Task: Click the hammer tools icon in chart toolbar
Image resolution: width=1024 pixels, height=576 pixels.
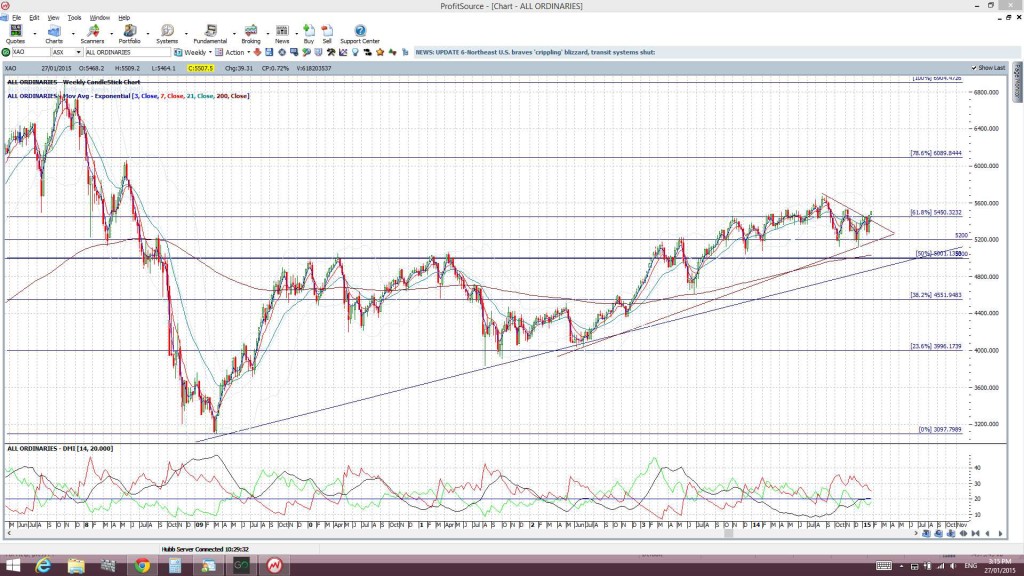Action: (x=331, y=52)
